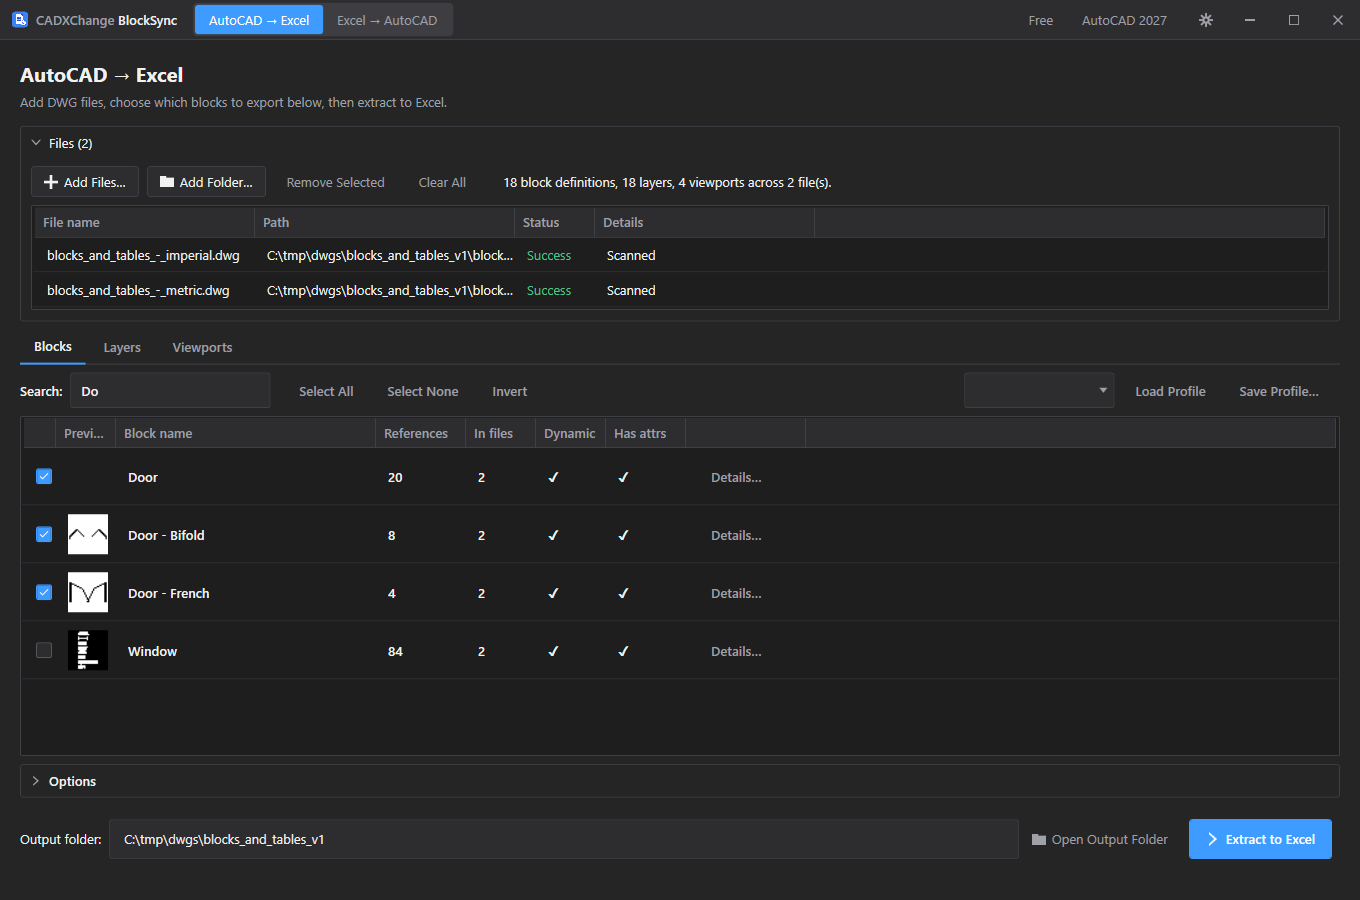Image resolution: width=1360 pixels, height=900 pixels.
Task: Focus the block Search field
Action: [170, 391]
